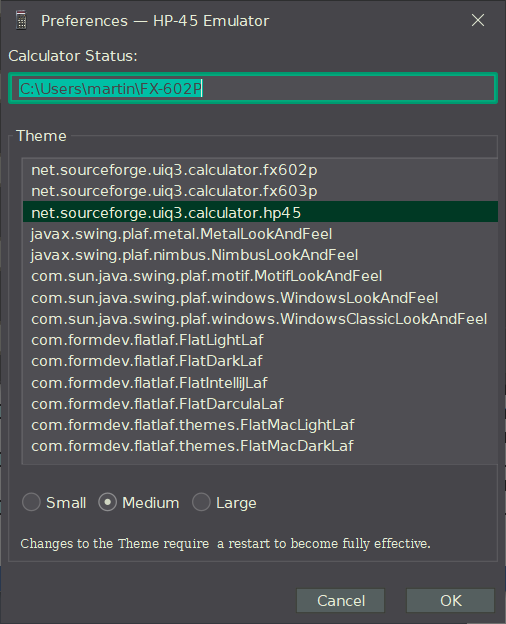This screenshot has width=506, height=624.
Task: Select the MotifLookAndFeel theme
Action: click(260, 276)
